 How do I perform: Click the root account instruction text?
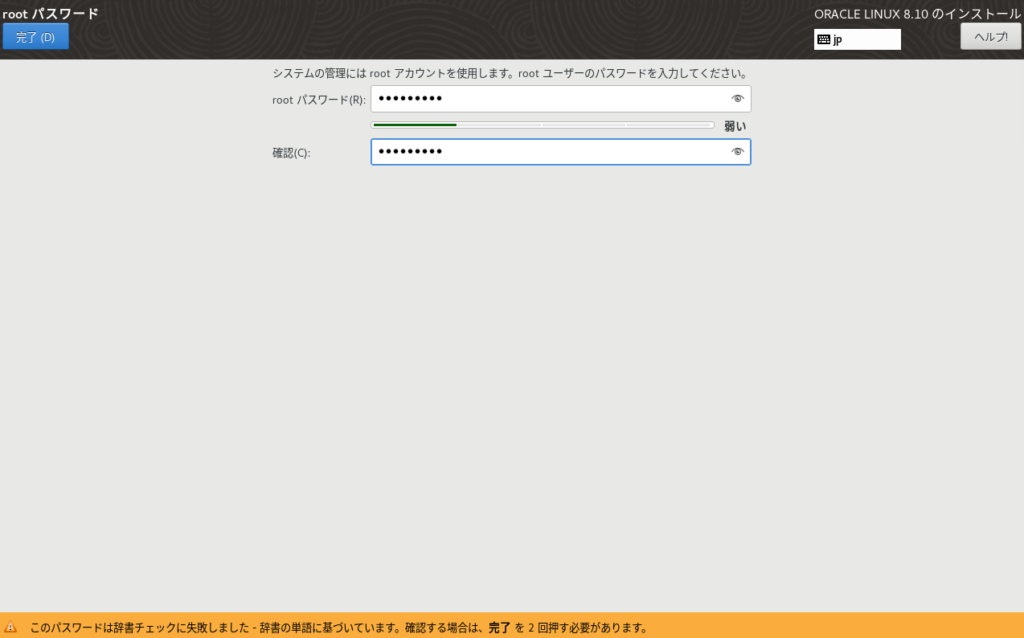510,74
